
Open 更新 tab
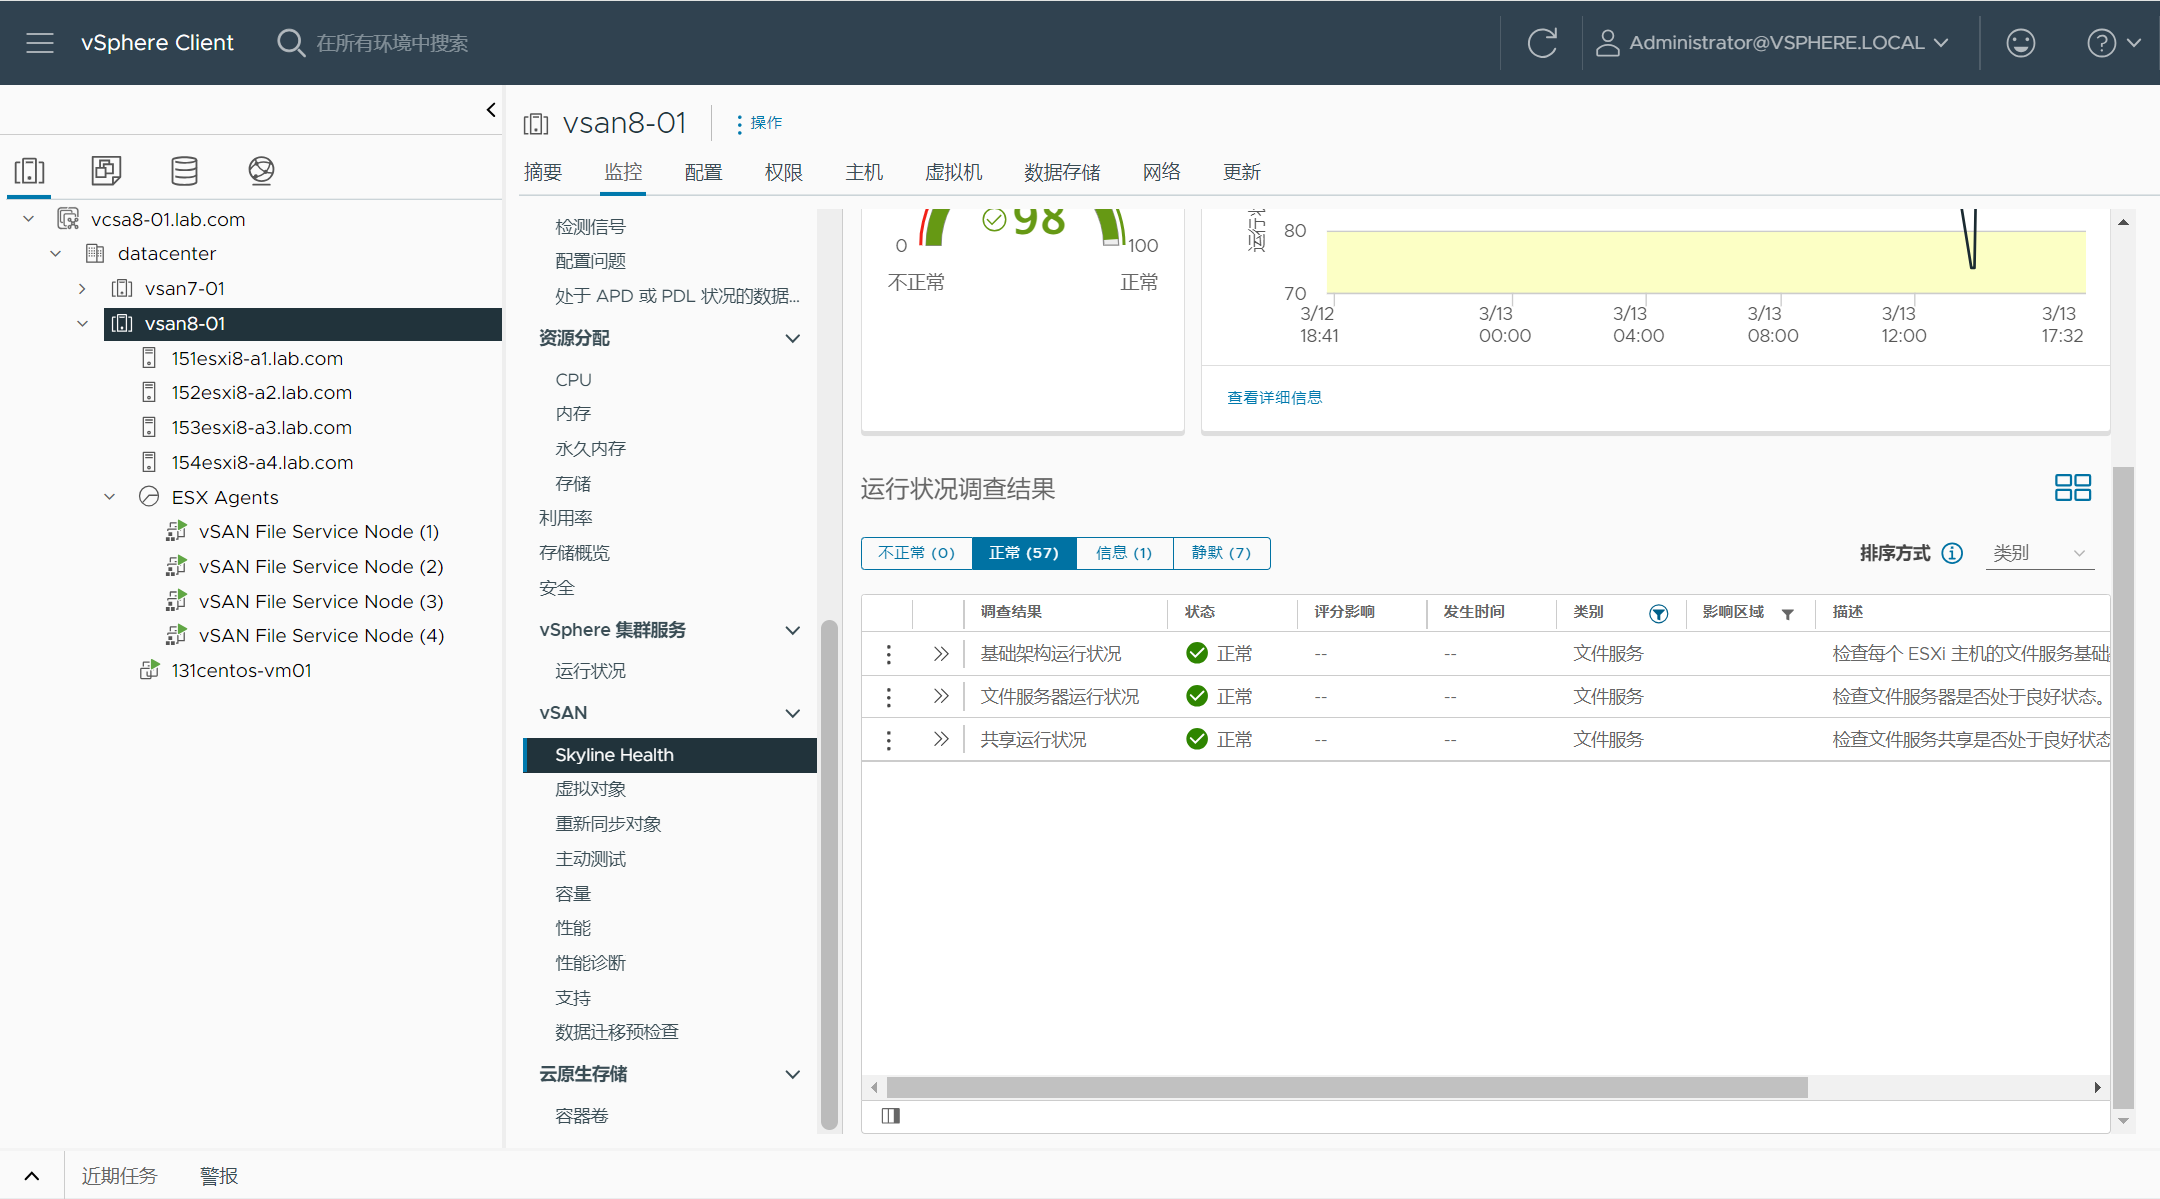pos(1242,172)
